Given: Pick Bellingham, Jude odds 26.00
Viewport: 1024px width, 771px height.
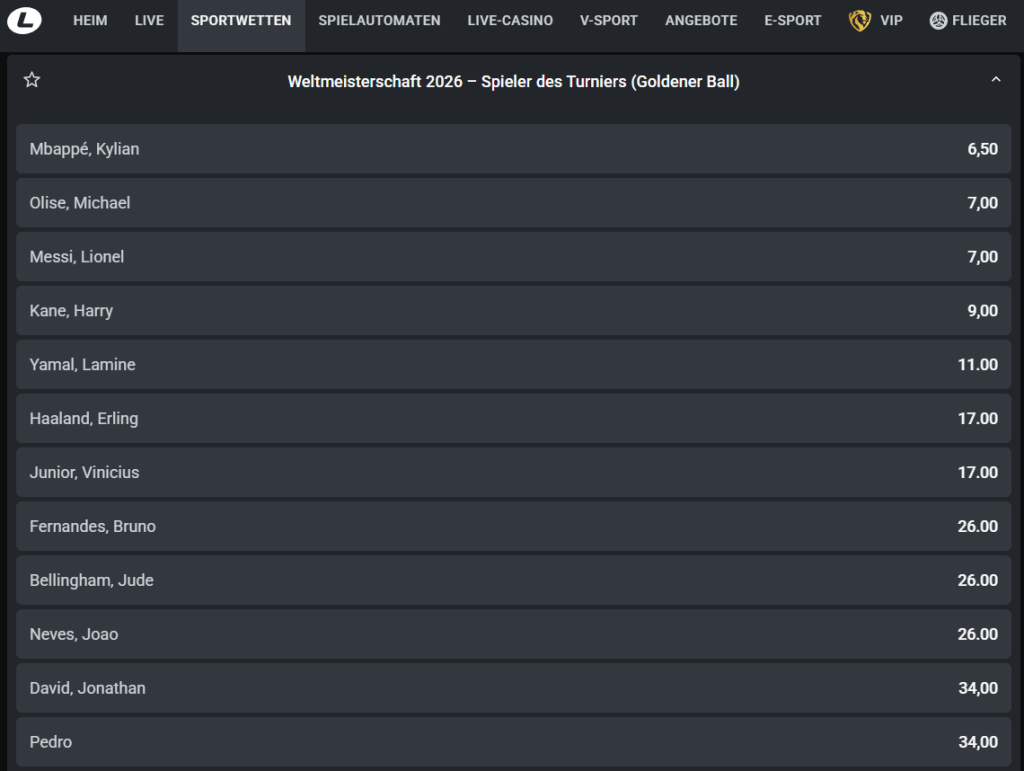Looking at the screenshot, I should coord(978,580).
